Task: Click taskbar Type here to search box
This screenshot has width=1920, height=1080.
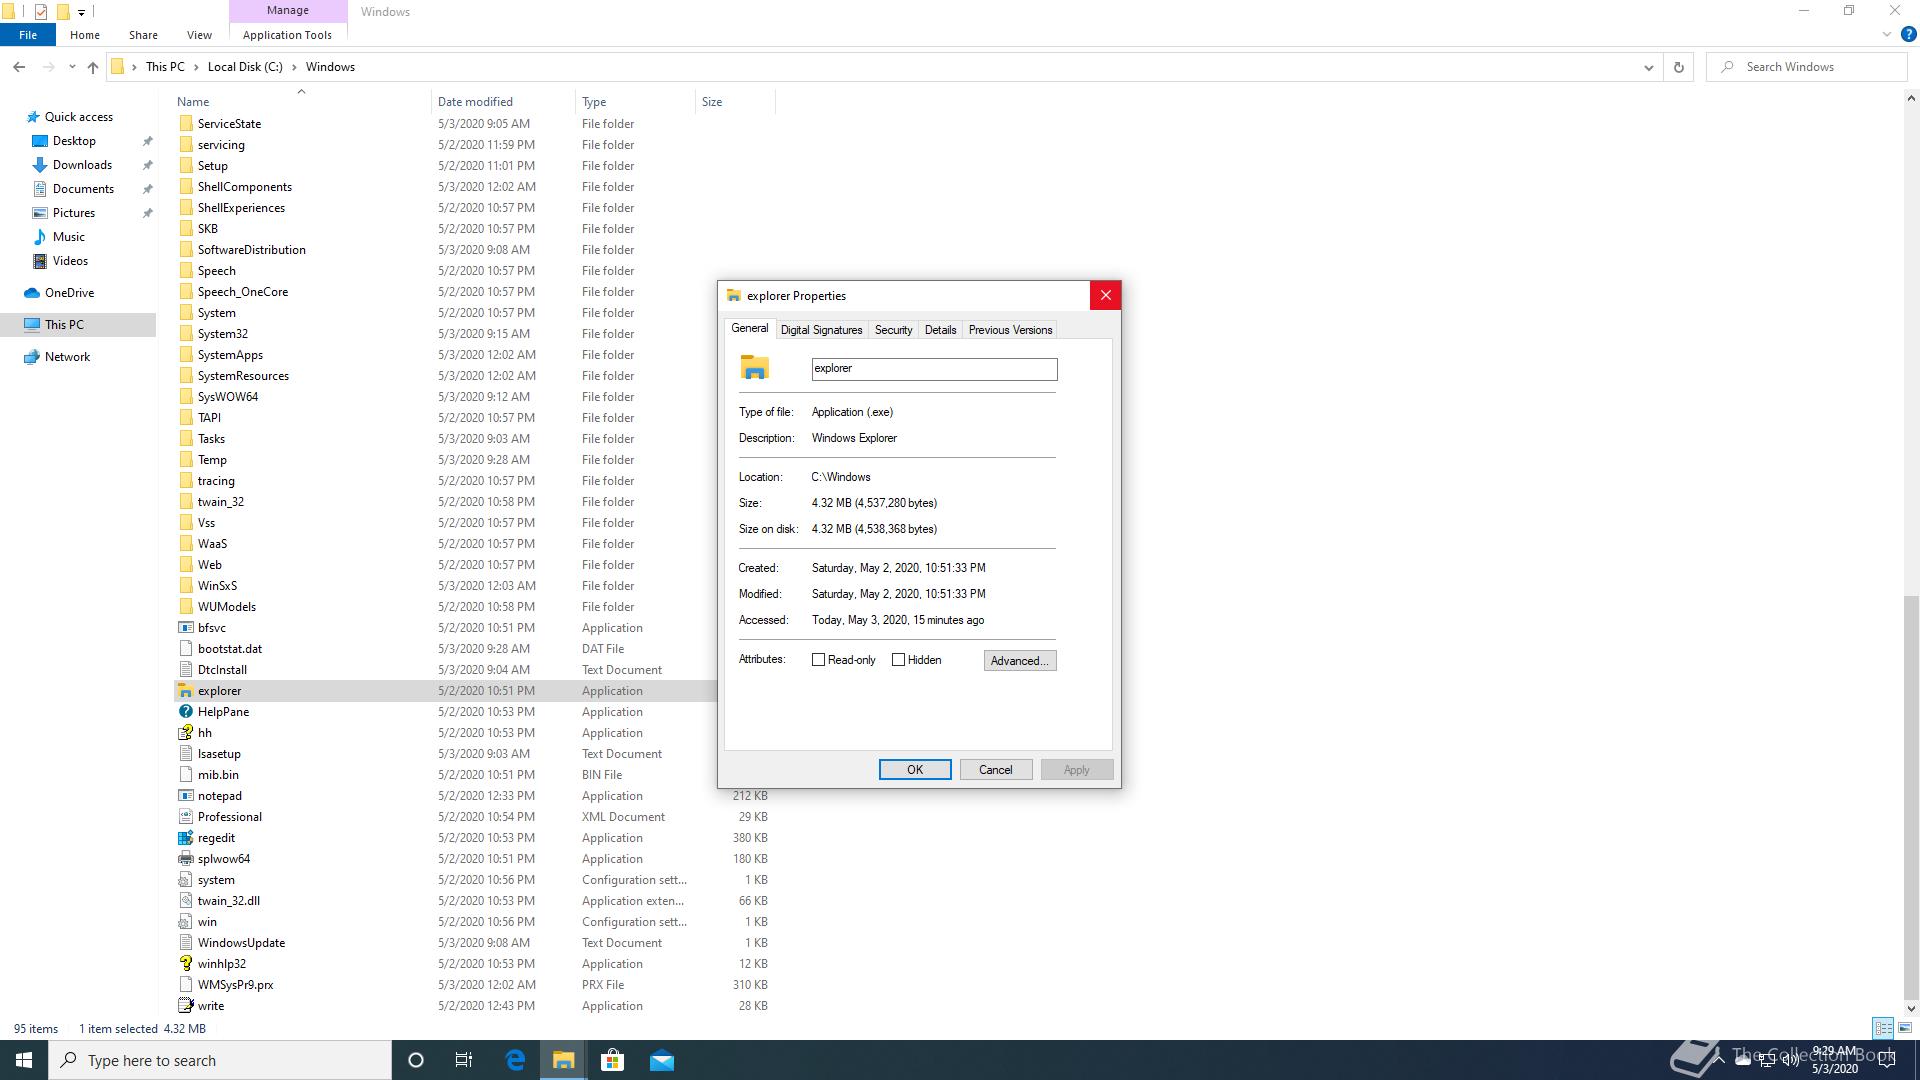Action: [x=220, y=1060]
